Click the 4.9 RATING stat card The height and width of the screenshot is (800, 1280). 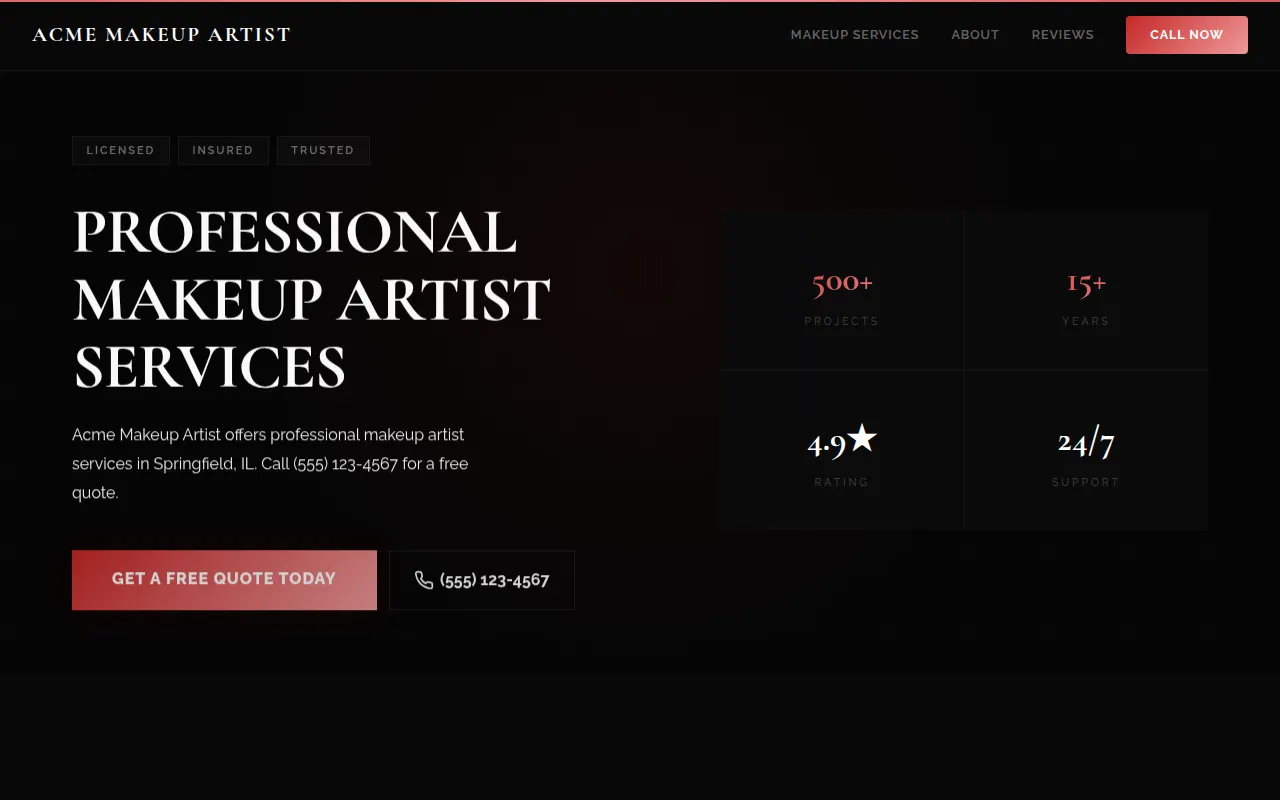[842, 450]
